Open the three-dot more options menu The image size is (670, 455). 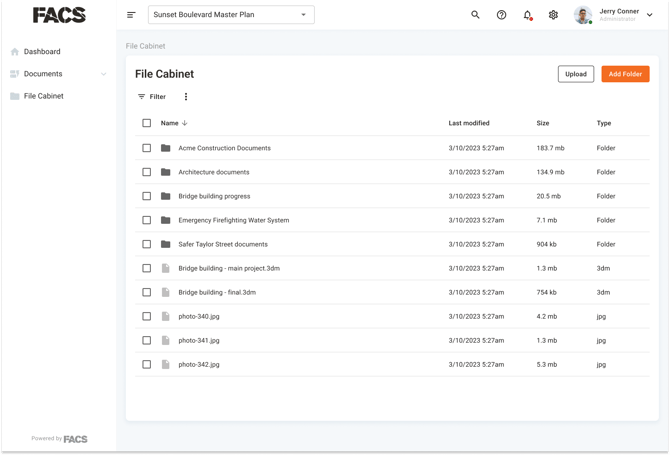(x=185, y=97)
